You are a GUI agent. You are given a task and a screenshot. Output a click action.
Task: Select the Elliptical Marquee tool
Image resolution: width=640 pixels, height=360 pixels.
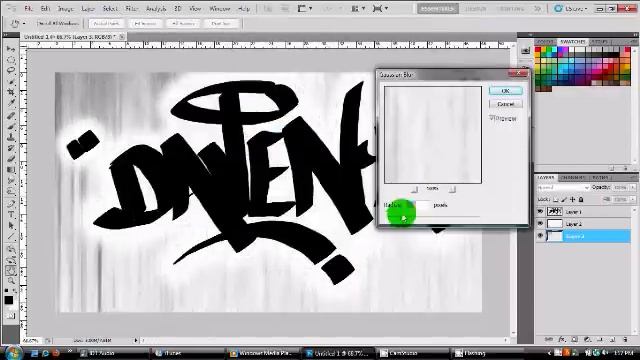[x=11, y=60]
